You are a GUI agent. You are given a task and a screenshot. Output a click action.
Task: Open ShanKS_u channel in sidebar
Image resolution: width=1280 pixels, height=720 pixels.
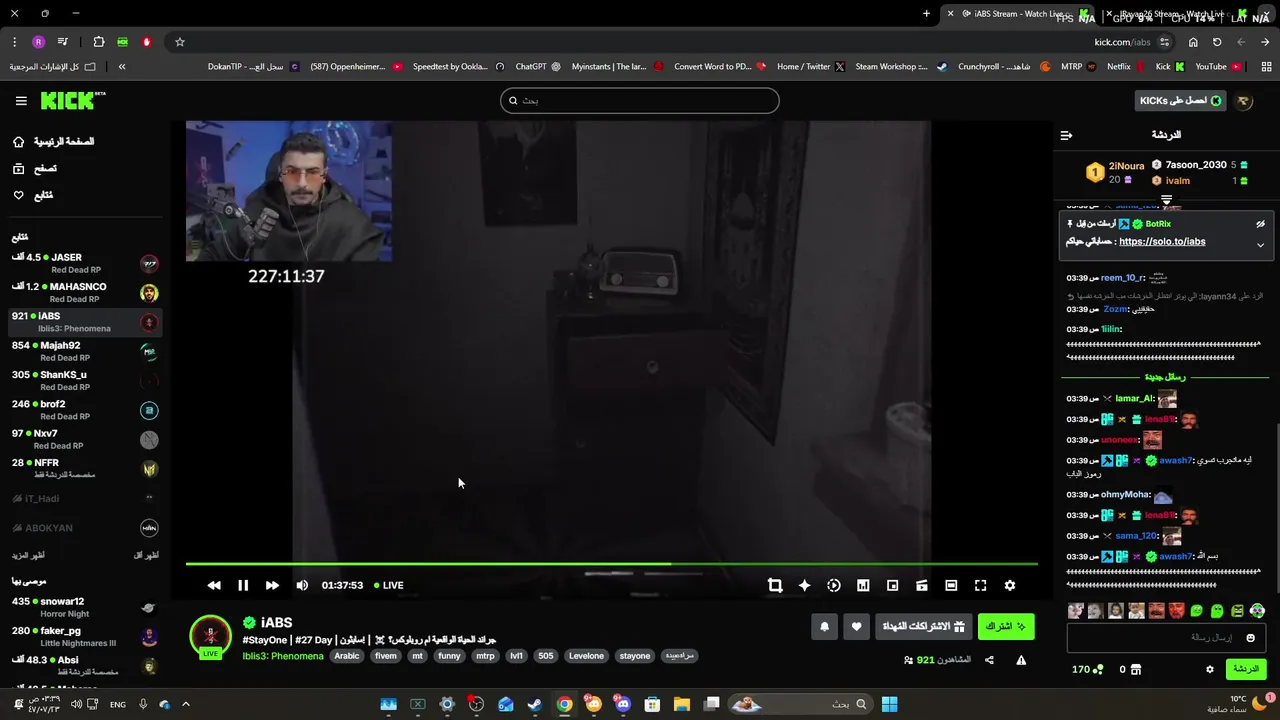coord(84,381)
